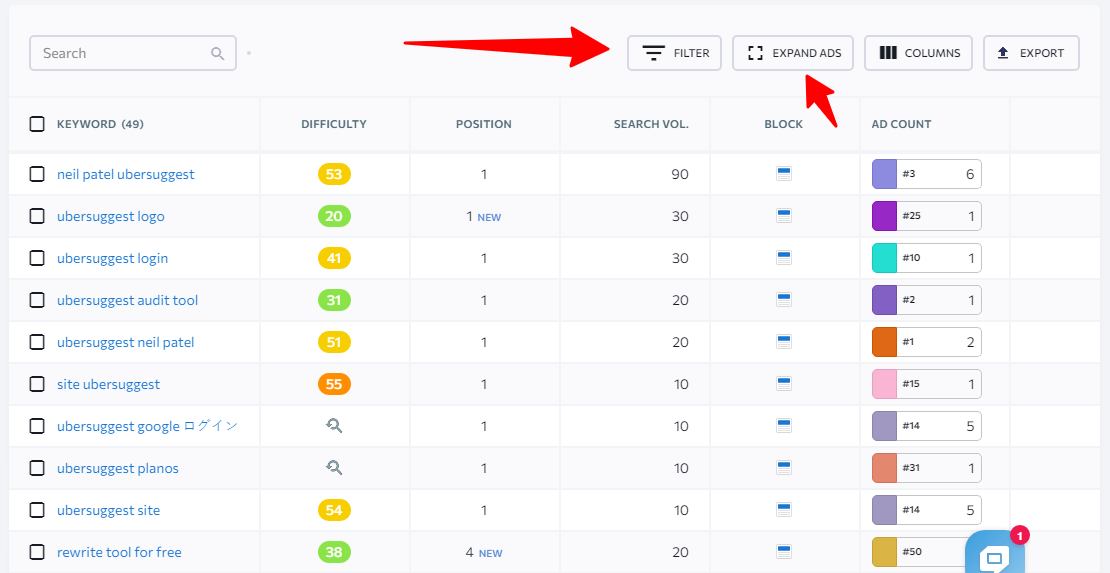1110x573 pixels.
Task: Click block icon in ubersuggest audit tool row
Action: click(784, 300)
